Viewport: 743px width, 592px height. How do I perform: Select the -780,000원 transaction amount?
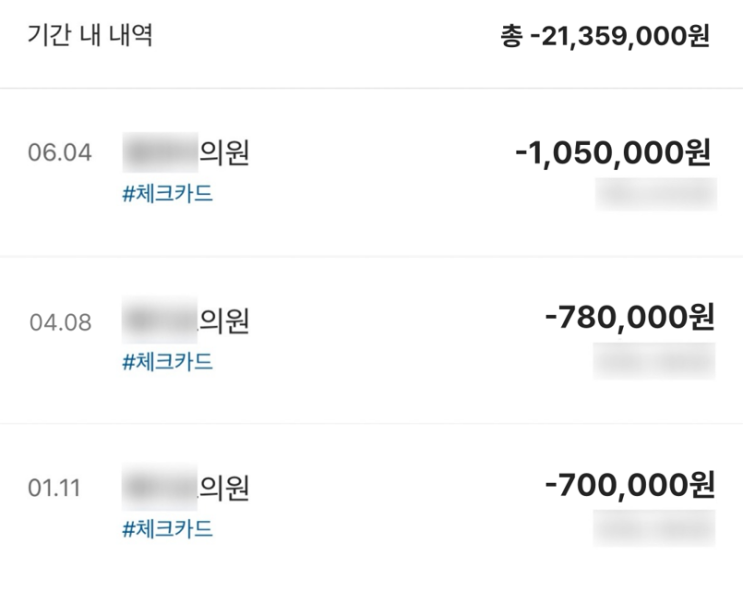629,319
